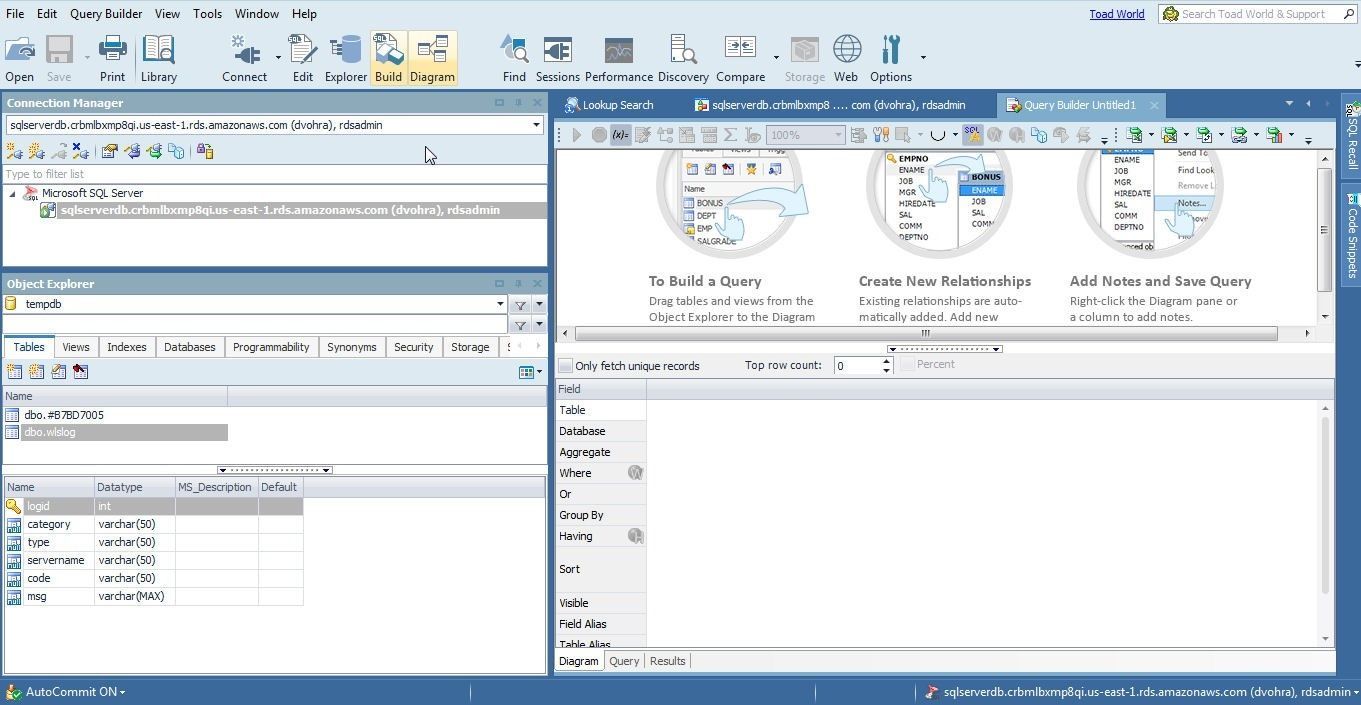1361x705 pixels.
Task: Switch to the Views tab in Object Explorer
Action: (x=76, y=347)
